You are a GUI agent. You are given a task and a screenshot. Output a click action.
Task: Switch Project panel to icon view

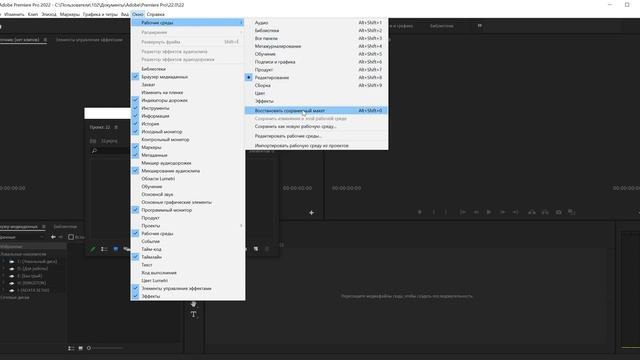click(x=116, y=249)
